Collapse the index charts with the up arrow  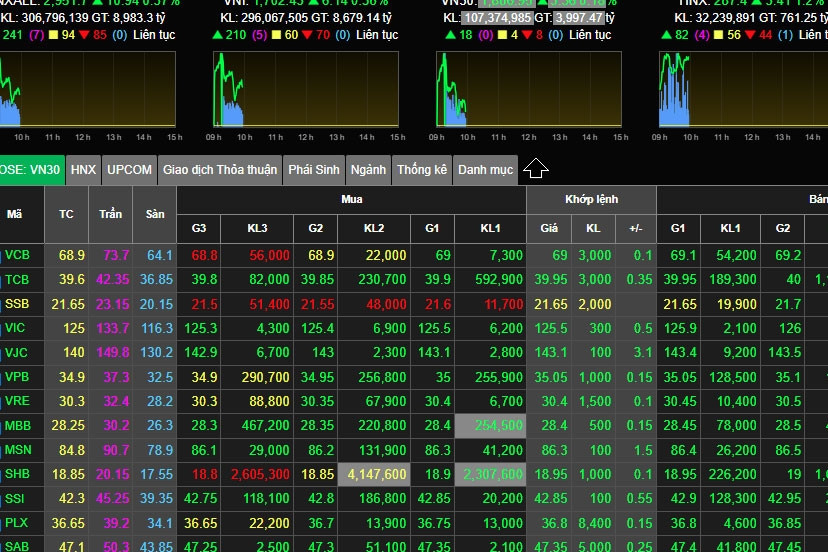536,169
